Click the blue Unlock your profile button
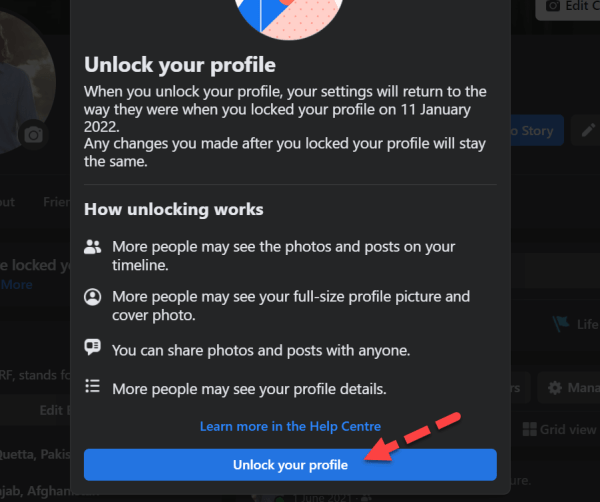Screen dimensions: 600x502 pyautogui.click(x=290, y=465)
